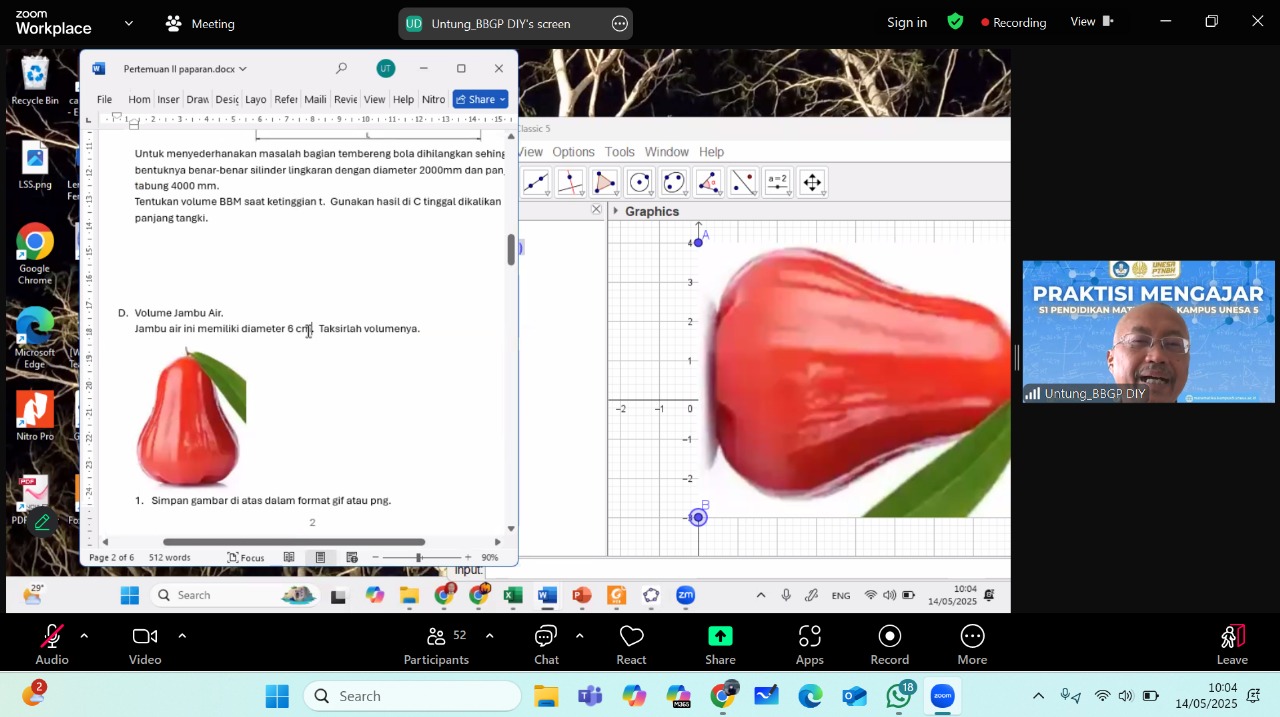Viewport: 1280px width, 717px height.
Task: Click Zoom Record button
Action: [890, 644]
